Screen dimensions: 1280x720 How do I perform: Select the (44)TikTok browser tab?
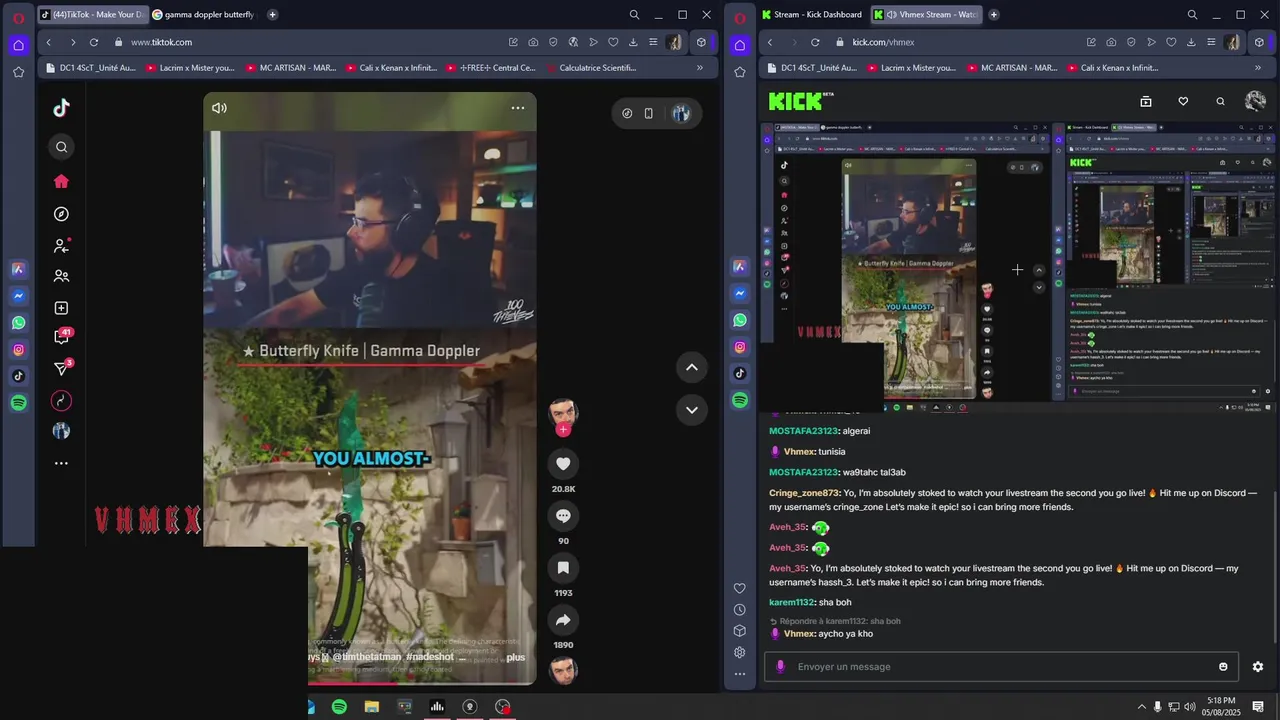point(92,15)
